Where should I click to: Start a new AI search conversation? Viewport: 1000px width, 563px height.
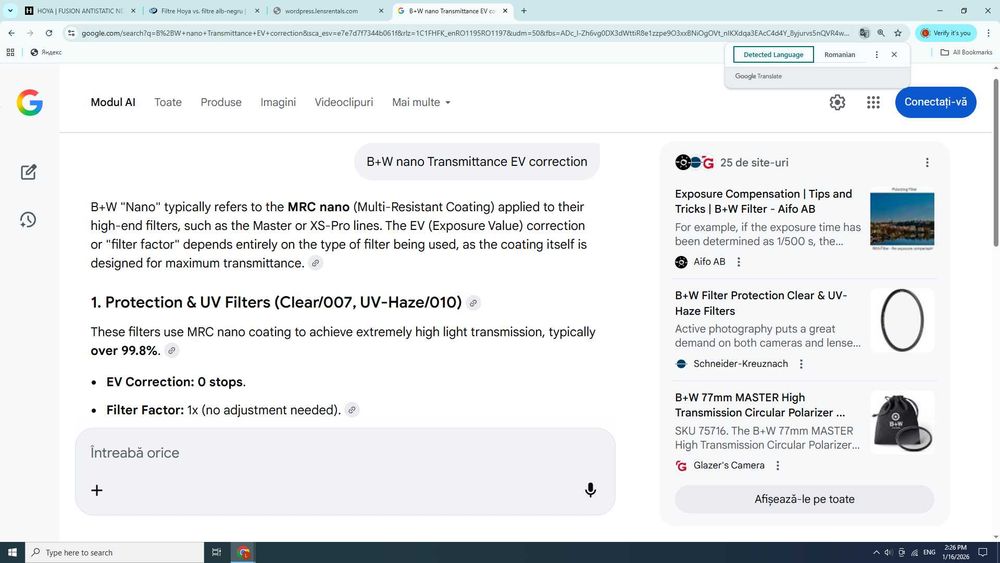tap(28, 172)
